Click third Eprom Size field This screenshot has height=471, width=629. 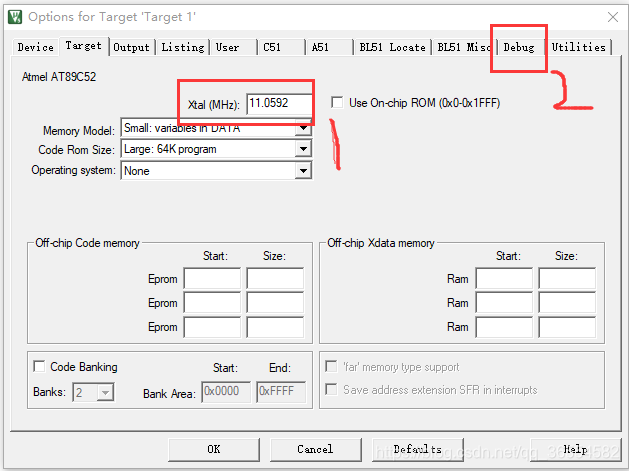pyautogui.click(x=275, y=327)
